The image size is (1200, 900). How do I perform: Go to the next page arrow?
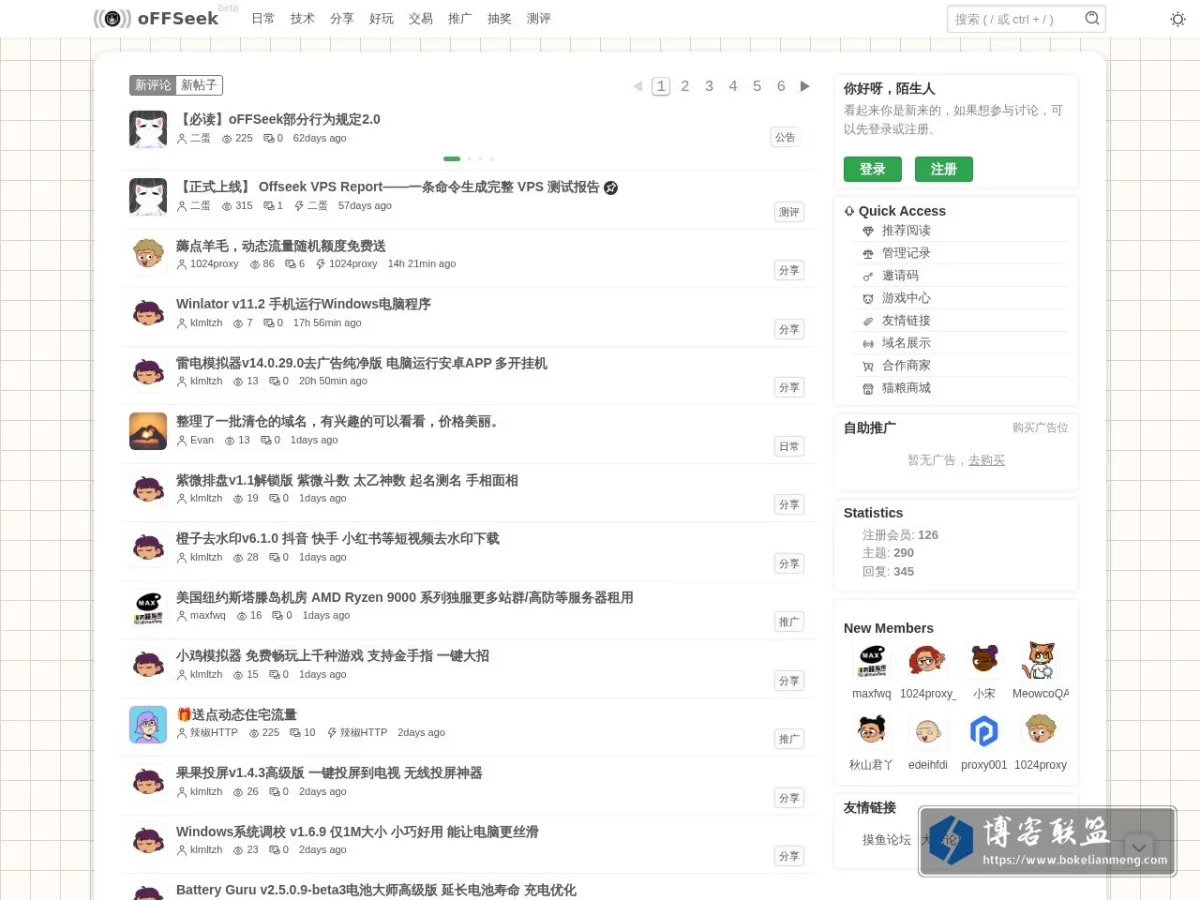click(805, 86)
